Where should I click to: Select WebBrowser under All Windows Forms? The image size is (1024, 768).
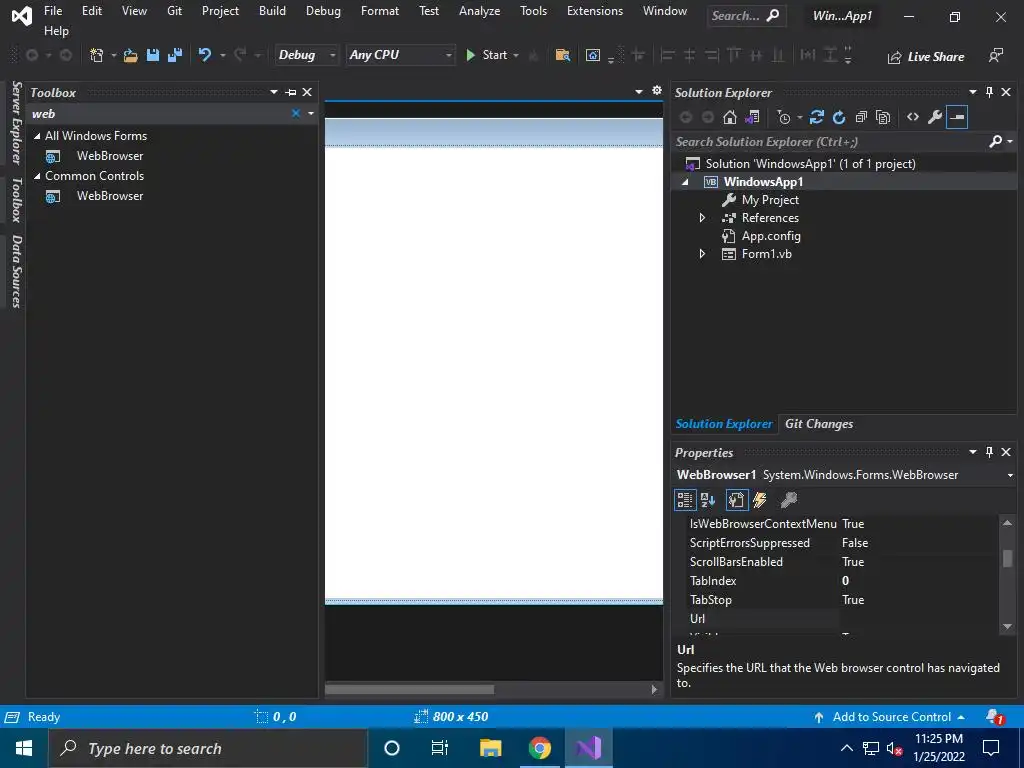110,156
